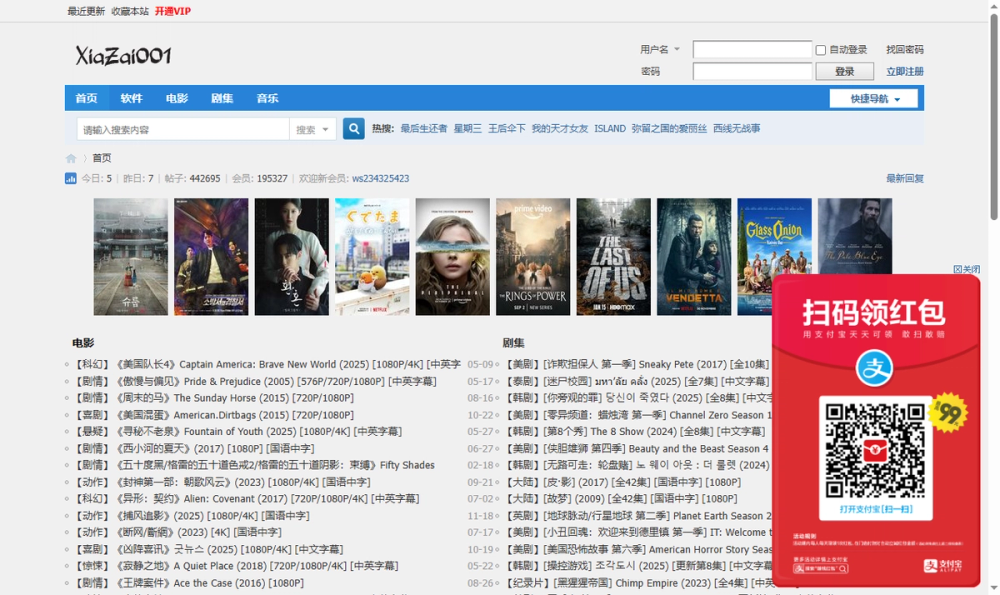Open the 最新回复 link
1000x595 pixels.
pos(904,179)
